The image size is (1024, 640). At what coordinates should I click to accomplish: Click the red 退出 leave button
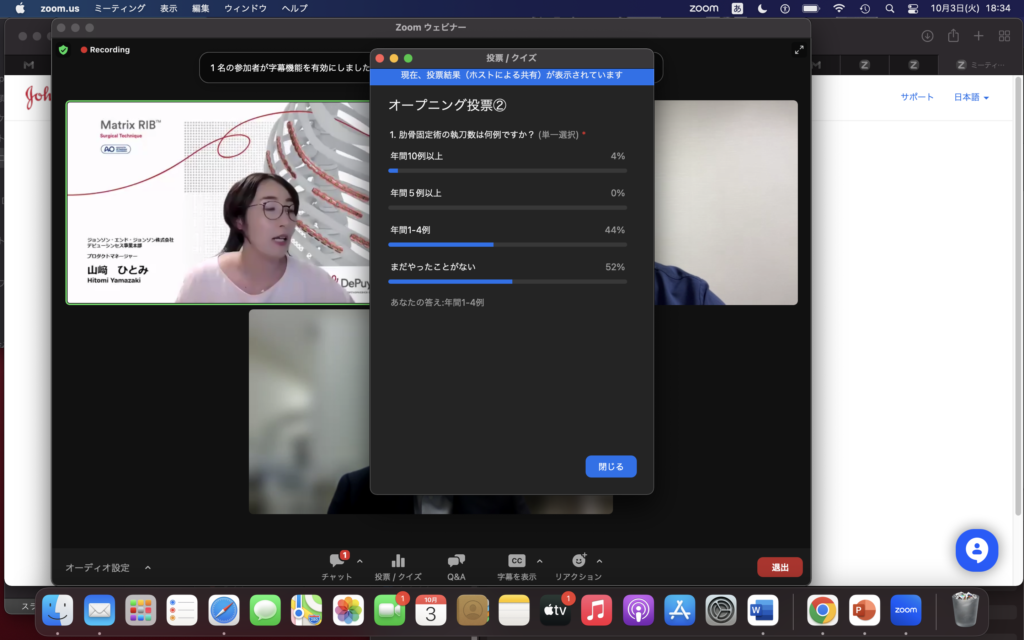coord(779,567)
